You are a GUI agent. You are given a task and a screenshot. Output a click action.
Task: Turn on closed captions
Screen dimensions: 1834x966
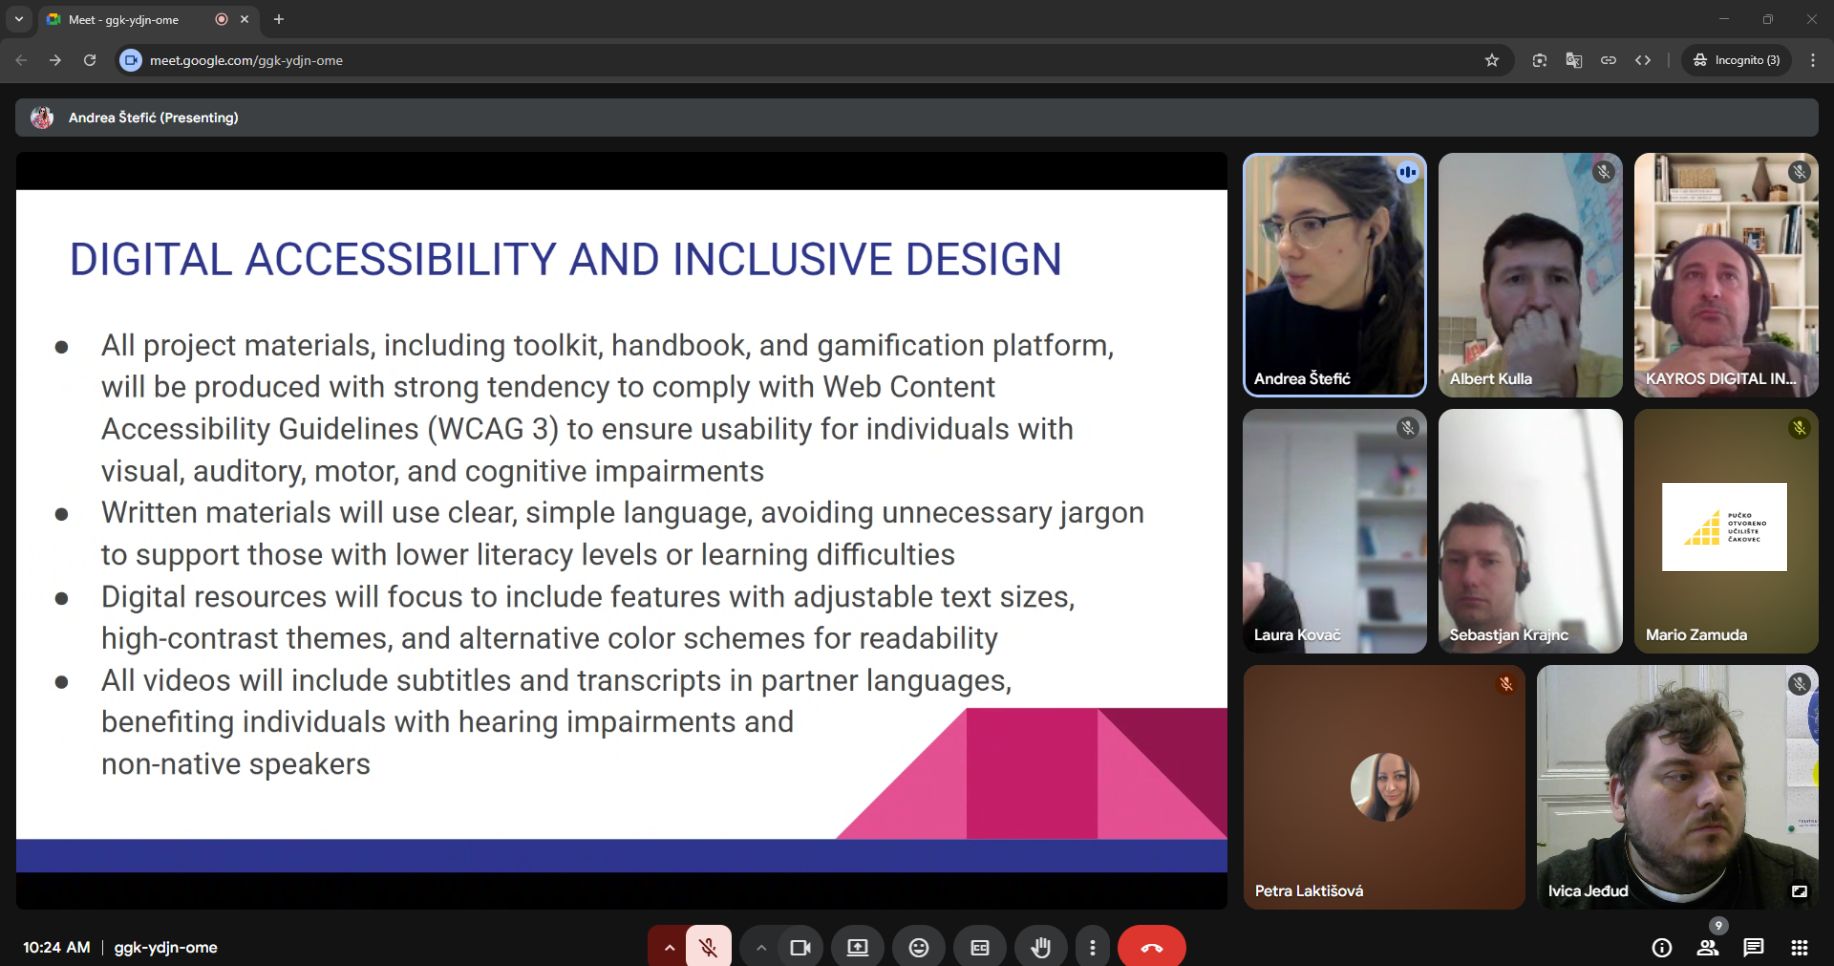coord(979,947)
